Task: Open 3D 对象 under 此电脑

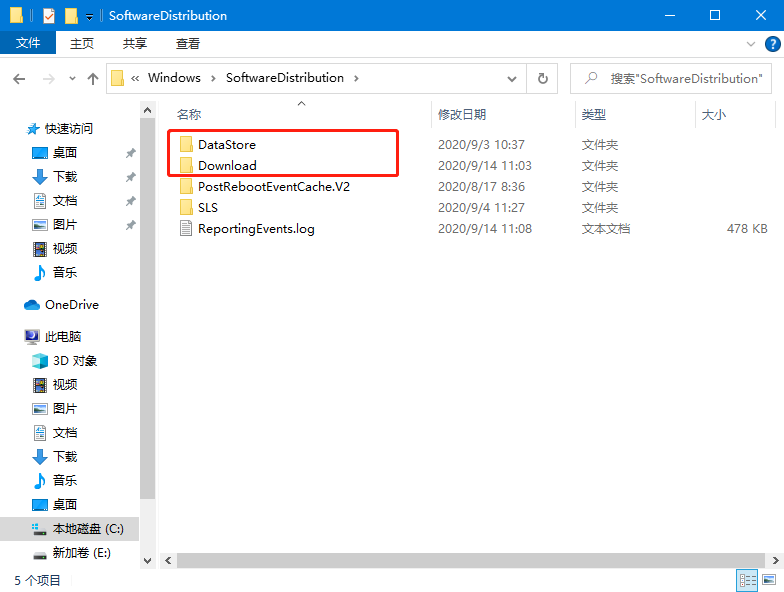Action: (74, 360)
